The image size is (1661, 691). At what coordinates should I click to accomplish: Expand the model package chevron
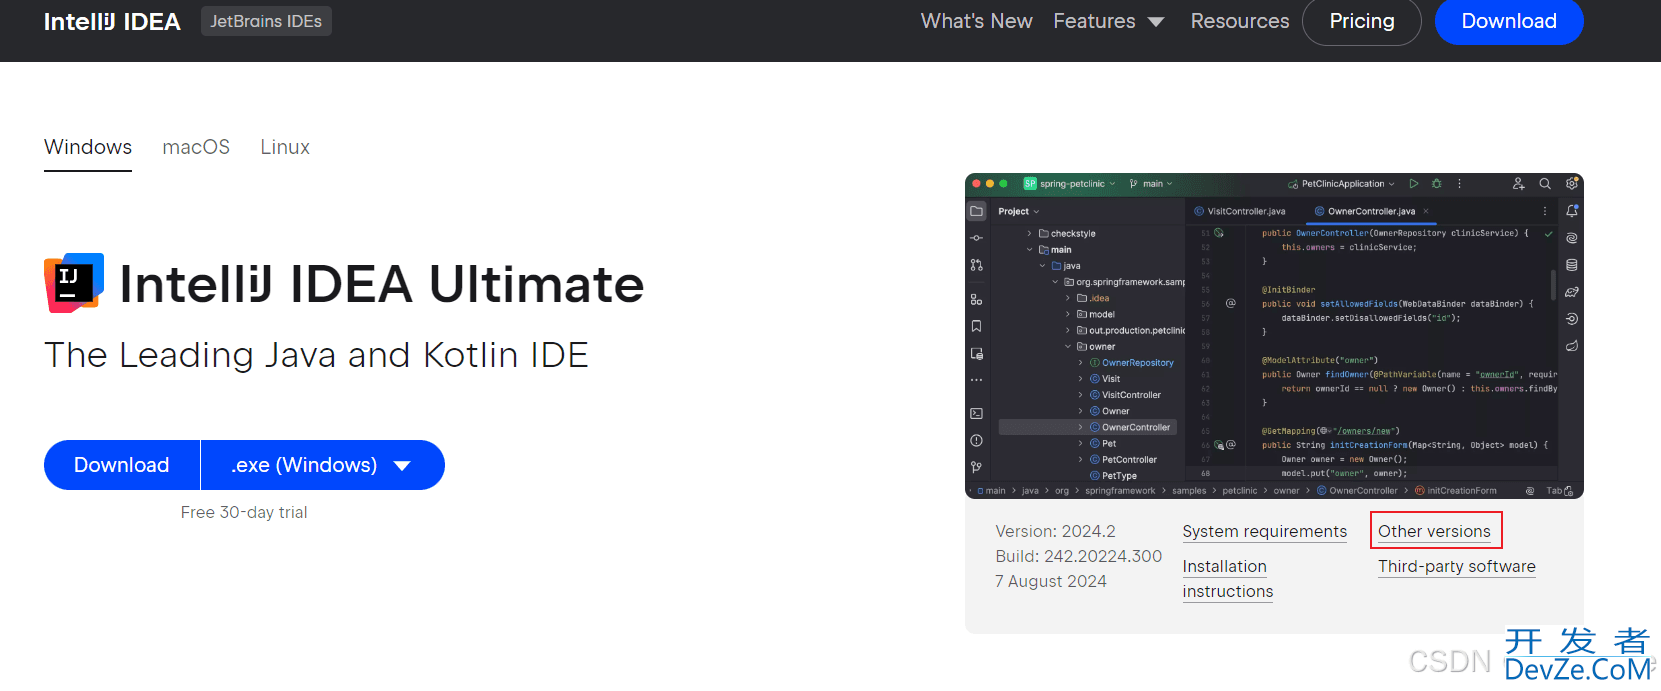pos(1068,314)
